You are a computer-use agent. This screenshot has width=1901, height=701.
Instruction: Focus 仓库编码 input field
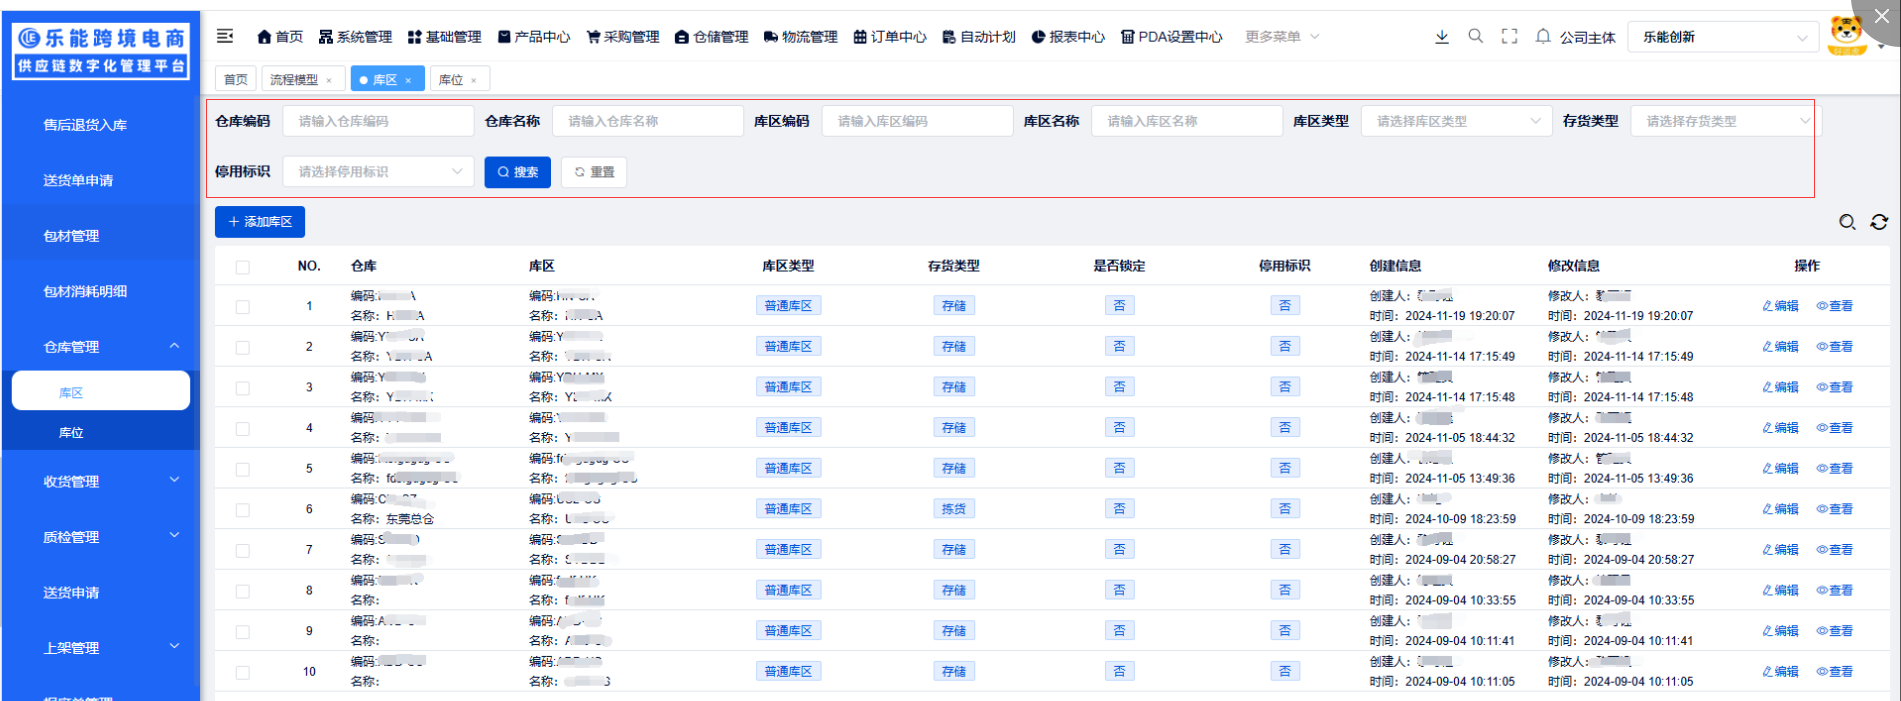(378, 121)
